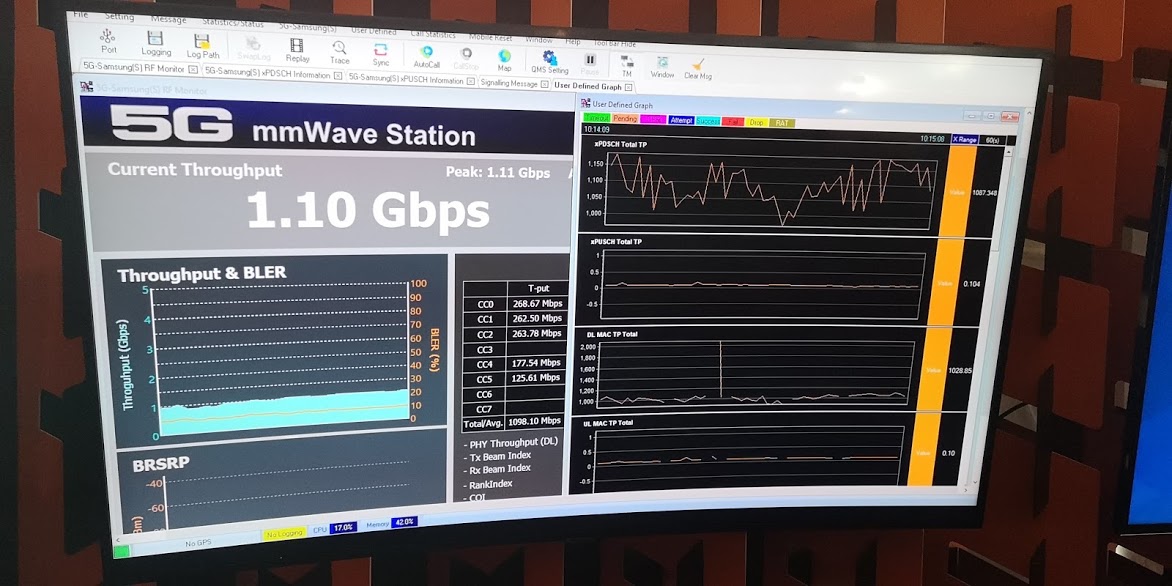Click the Peak: 1.11 Gbps label

pos(498,173)
